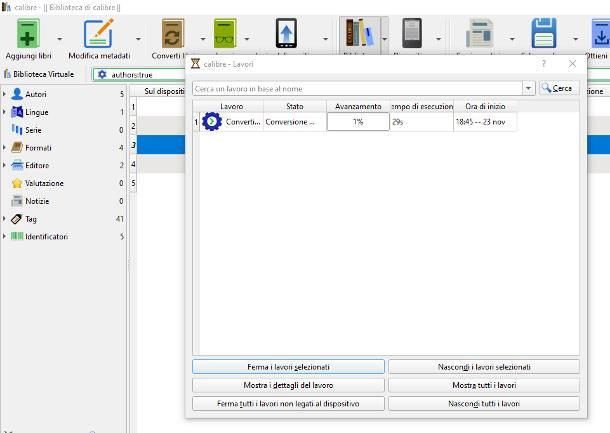
Task: Select the Tag icon
Action: [17, 219]
